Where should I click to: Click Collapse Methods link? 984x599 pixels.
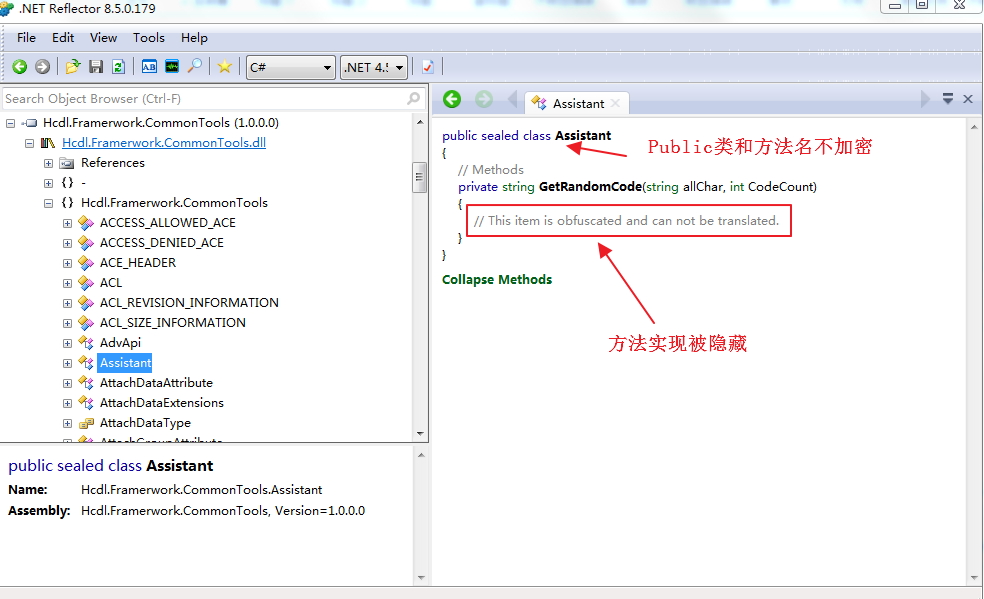[497, 280]
